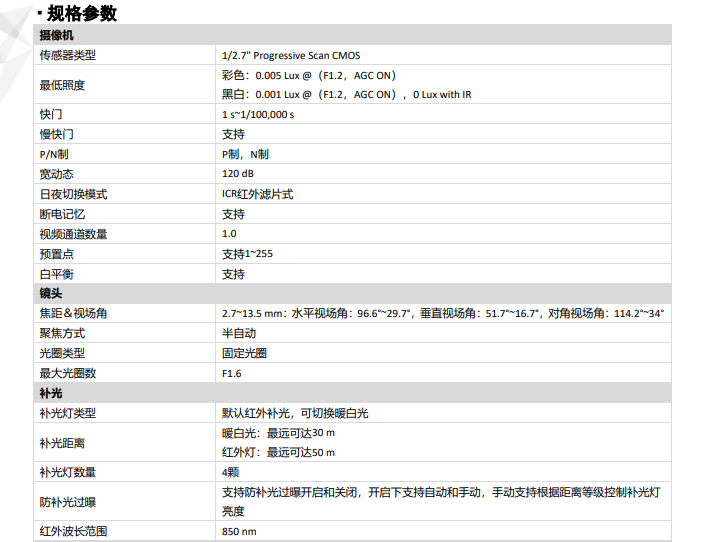This screenshot has height=542, width=710.
Task: Select the 红外灯 最远可达50 m line
Action: [278, 453]
